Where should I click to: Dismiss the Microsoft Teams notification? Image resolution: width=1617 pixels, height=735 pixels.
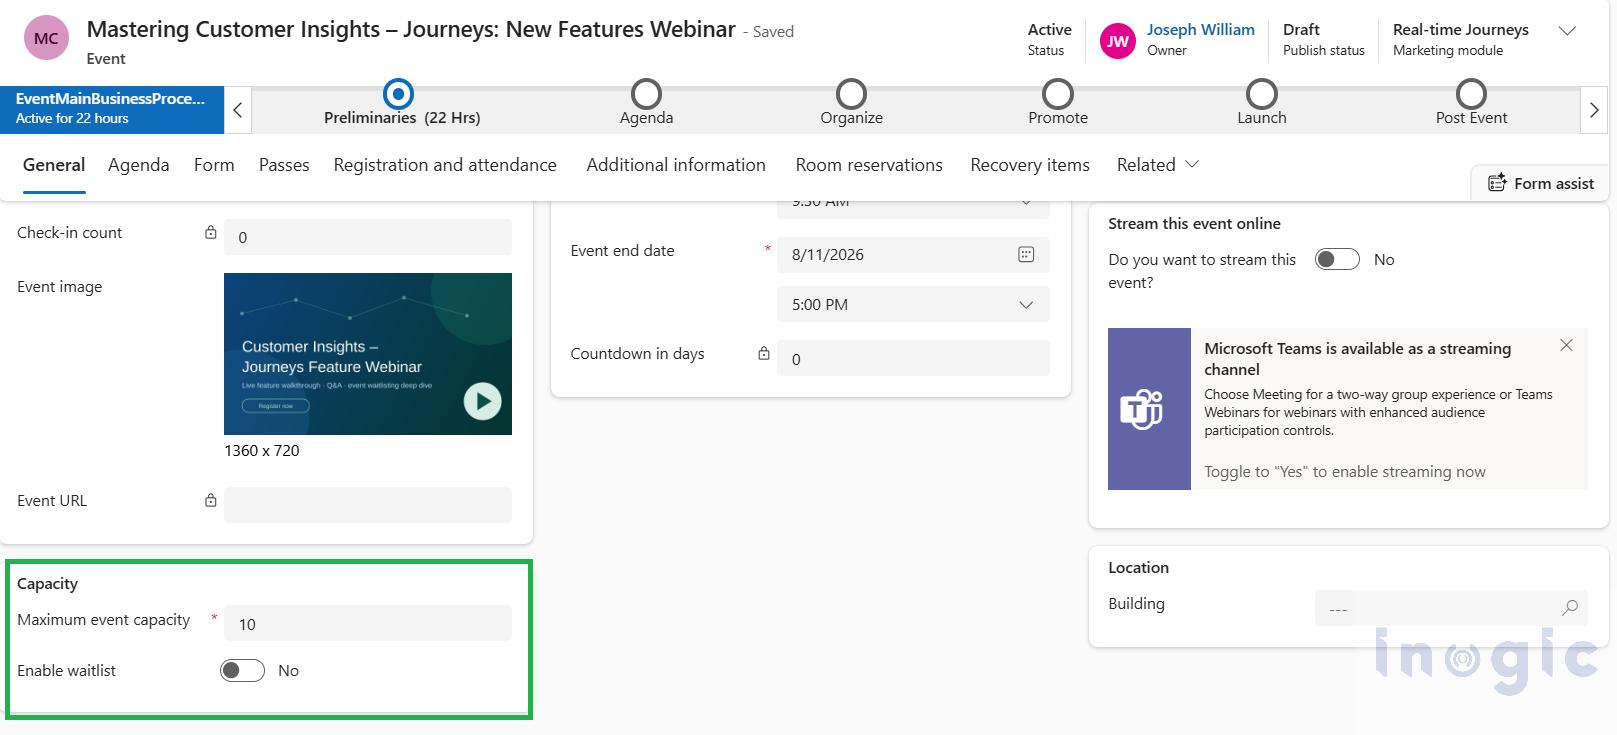[1566, 345]
